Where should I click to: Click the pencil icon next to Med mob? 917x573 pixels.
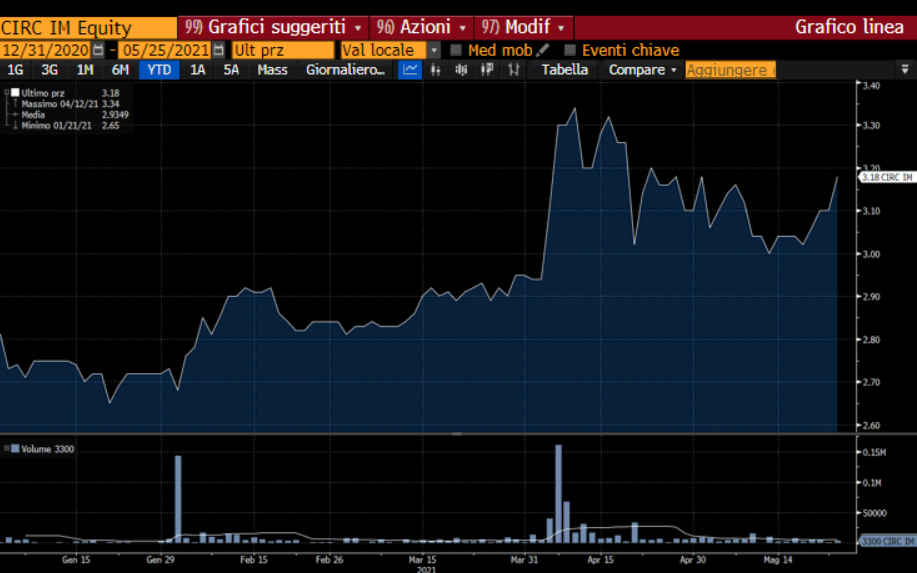click(543, 50)
